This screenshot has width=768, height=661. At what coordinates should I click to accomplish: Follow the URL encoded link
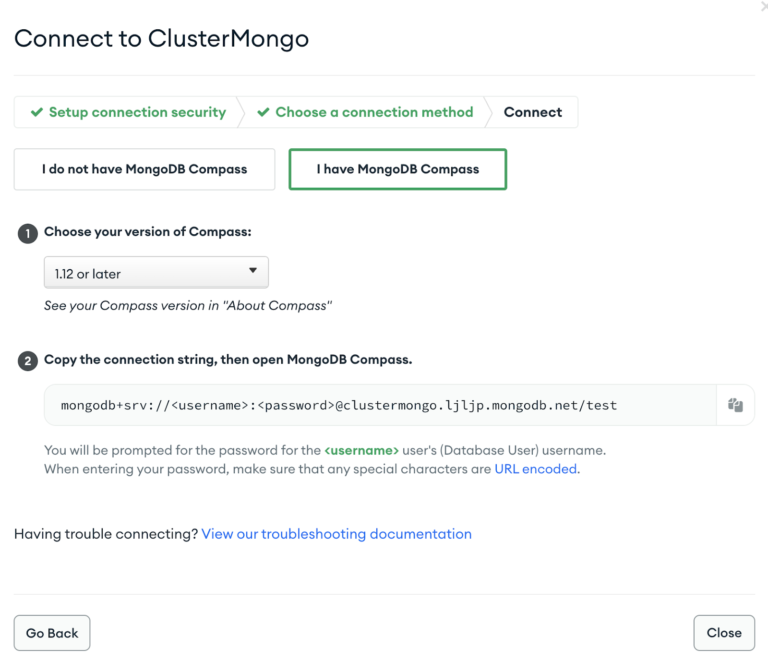[535, 468]
